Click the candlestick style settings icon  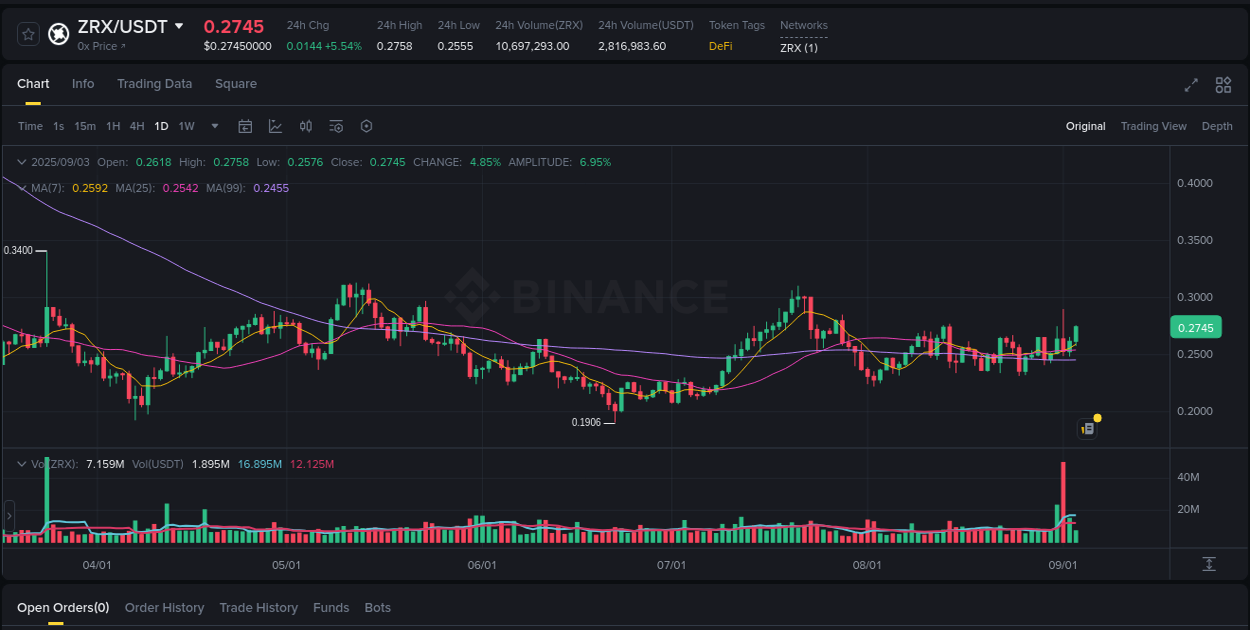pos(306,126)
